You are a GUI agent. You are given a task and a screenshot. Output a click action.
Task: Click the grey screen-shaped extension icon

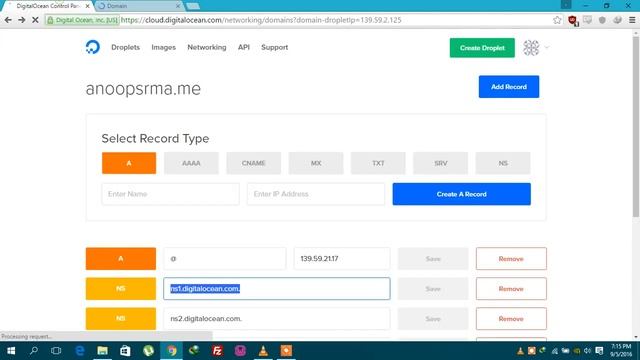point(587,20)
